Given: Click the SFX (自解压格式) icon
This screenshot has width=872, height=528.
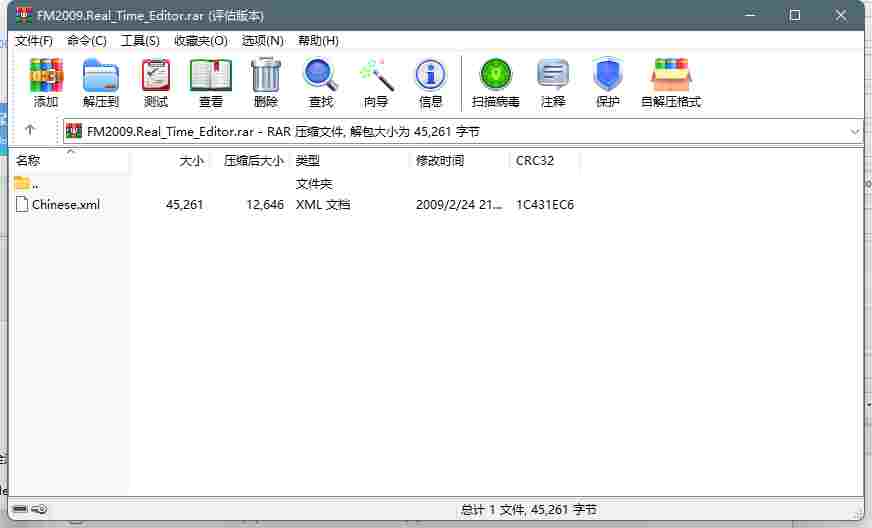Looking at the screenshot, I should point(671,75).
